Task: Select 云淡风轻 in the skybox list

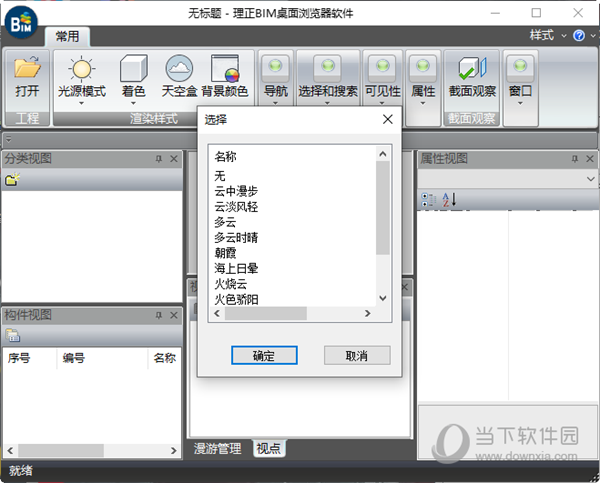Action: pos(236,207)
